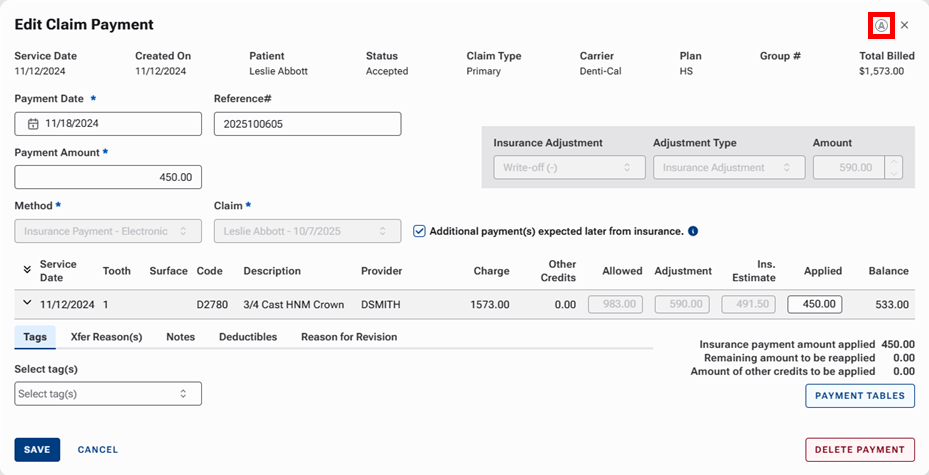Uncheck Additional payment(s) expected later checkbox

pyautogui.click(x=420, y=231)
